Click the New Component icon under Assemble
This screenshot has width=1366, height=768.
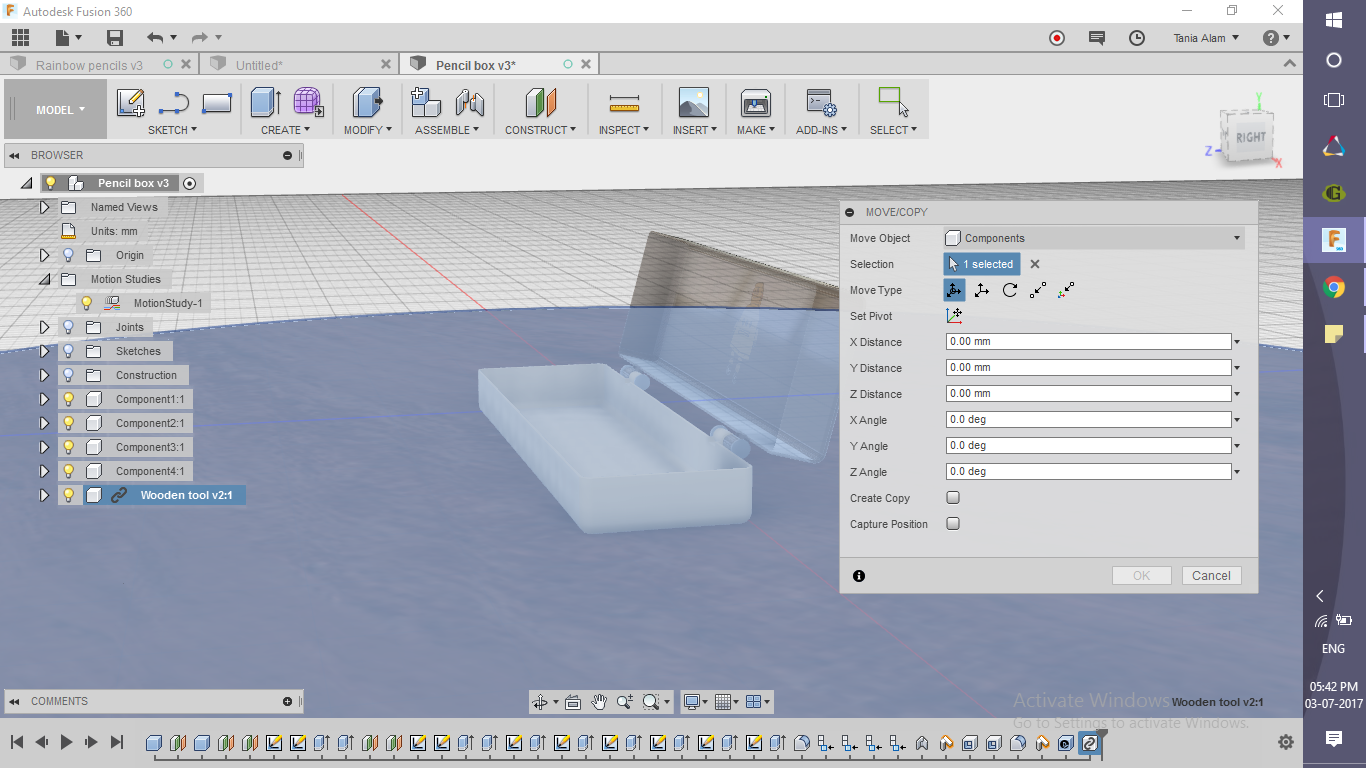[x=426, y=103]
